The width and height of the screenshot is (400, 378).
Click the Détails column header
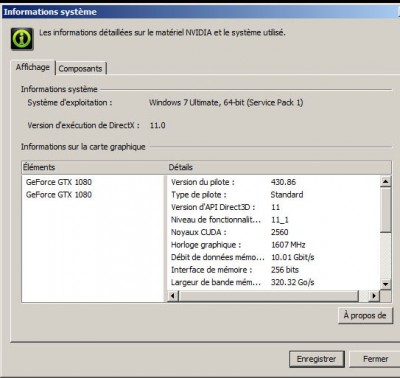tap(279, 167)
